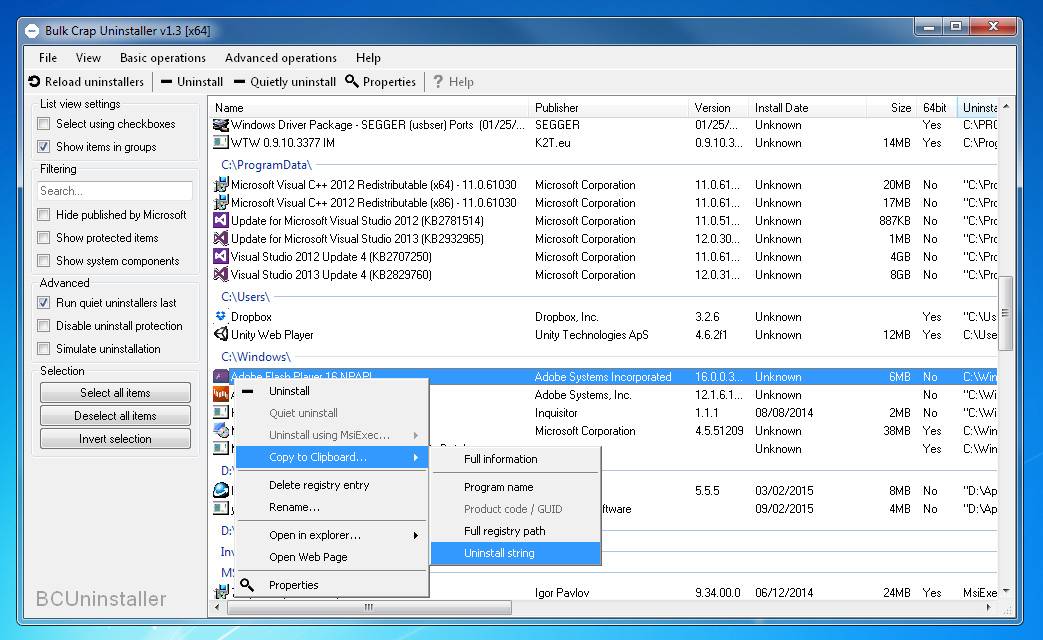
Task: Click Visual Studio 2012 Update 4 icon
Action: click(221, 257)
